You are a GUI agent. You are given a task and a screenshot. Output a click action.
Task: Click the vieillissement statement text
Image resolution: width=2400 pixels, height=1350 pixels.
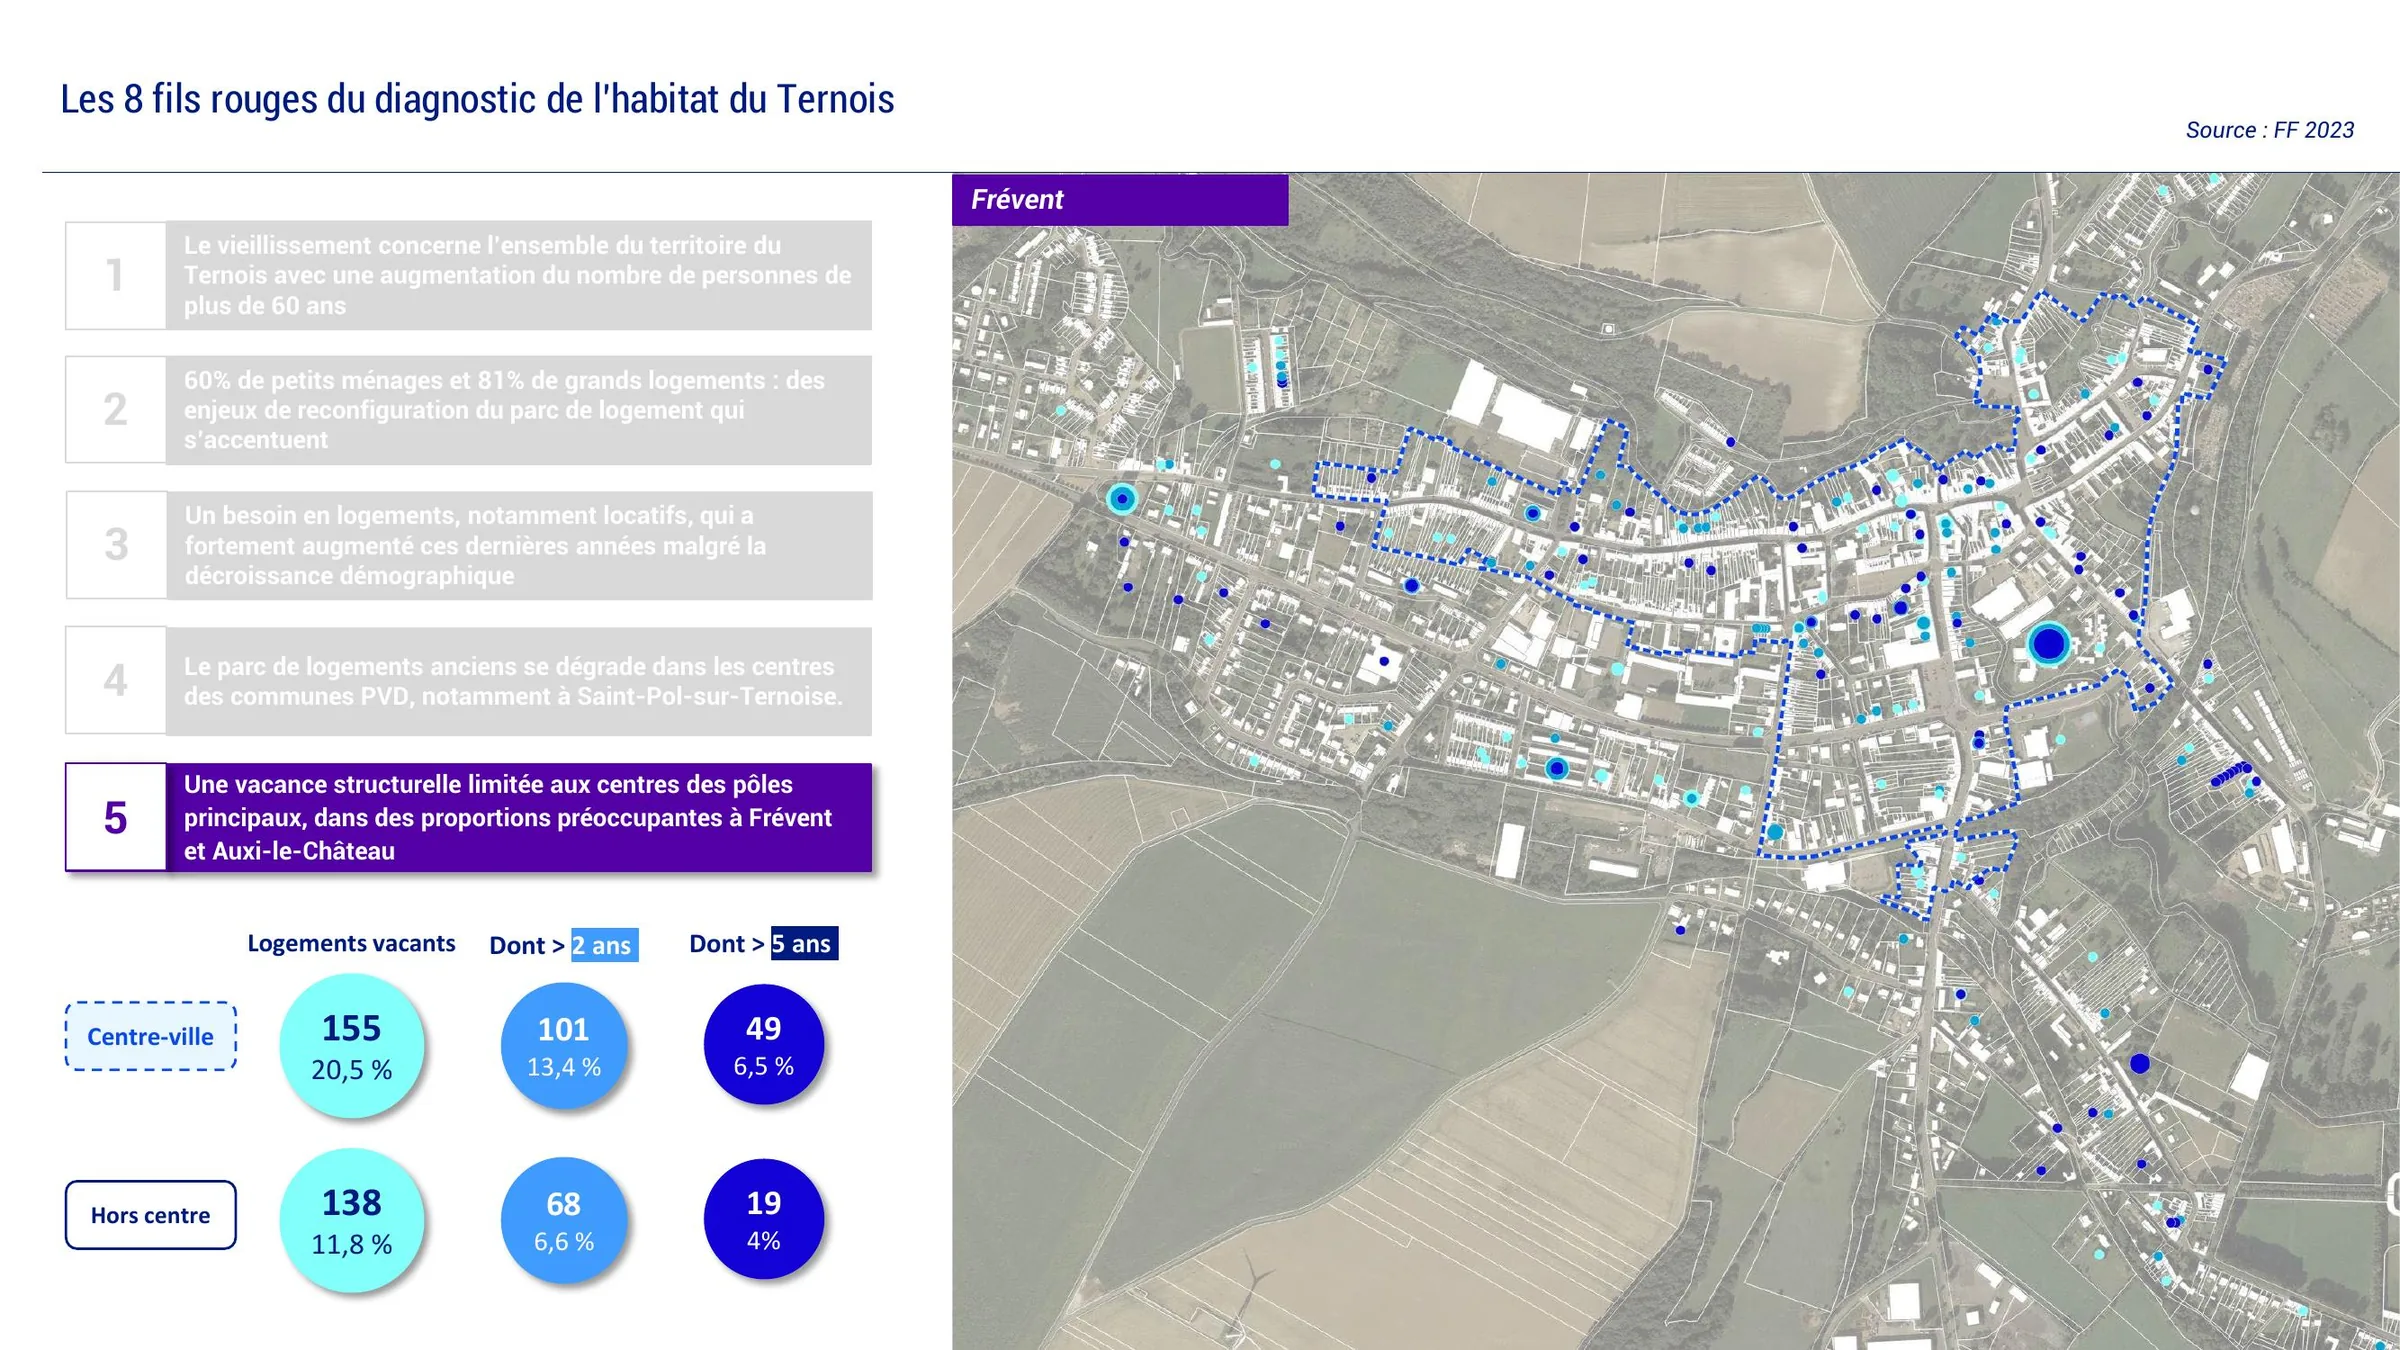click(x=518, y=275)
